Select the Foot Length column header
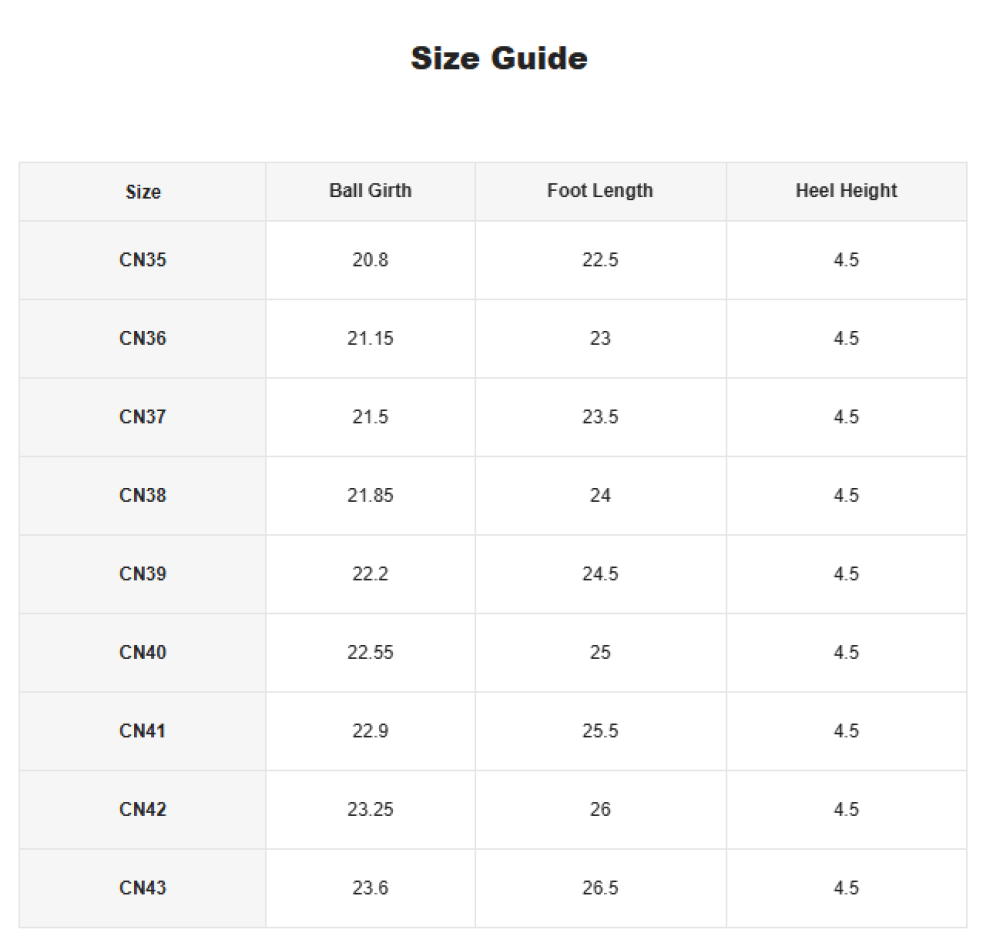Image resolution: width=1000 pixels, height=936 pixels. (600, 191)
